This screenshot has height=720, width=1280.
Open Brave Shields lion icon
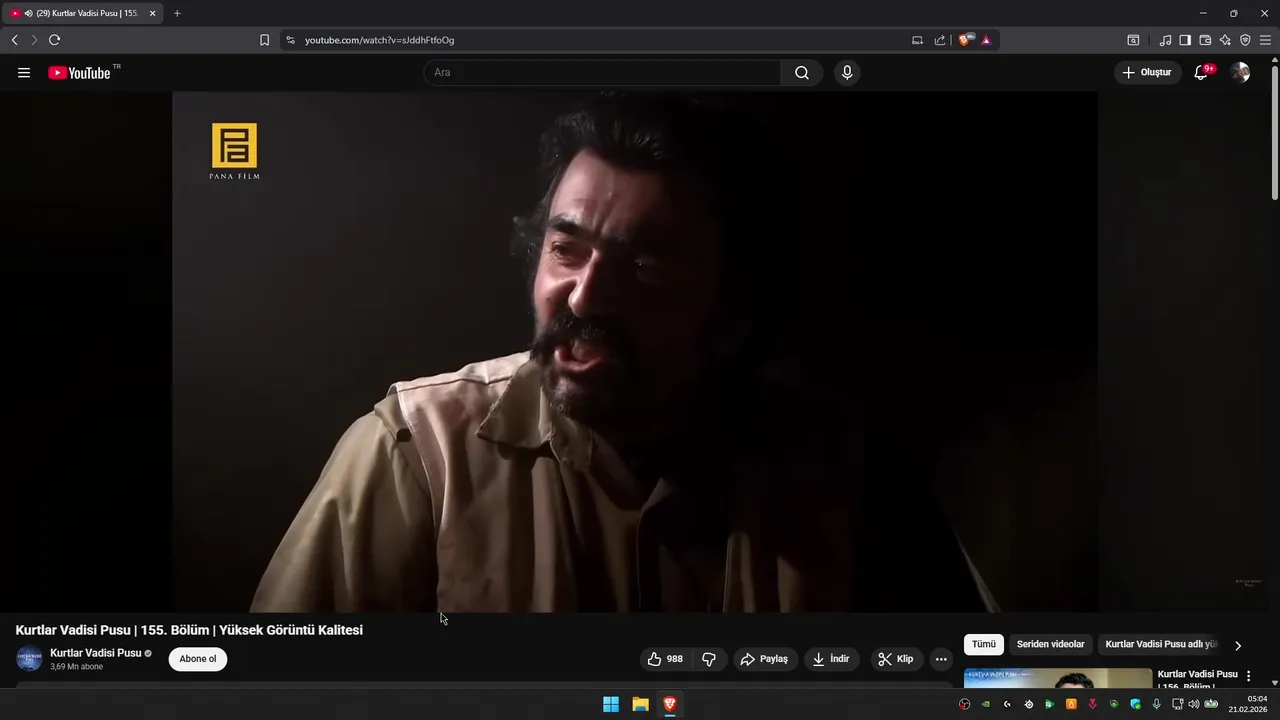[x=965, y=40]
